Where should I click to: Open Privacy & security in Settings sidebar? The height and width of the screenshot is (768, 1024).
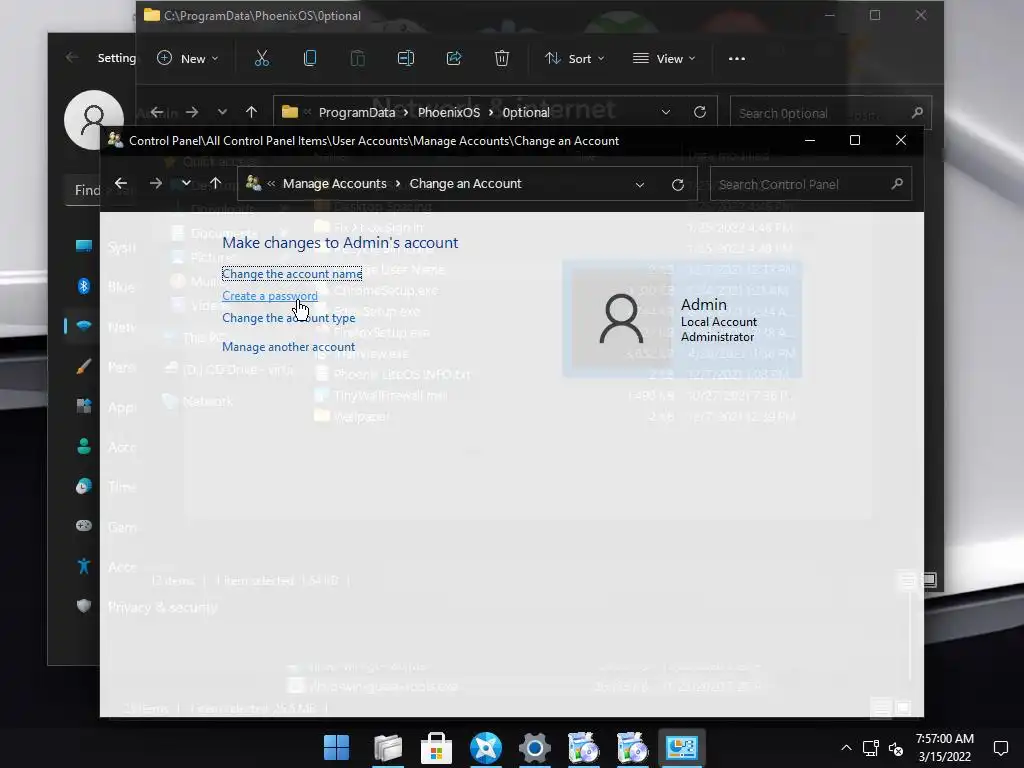point(163,607)
